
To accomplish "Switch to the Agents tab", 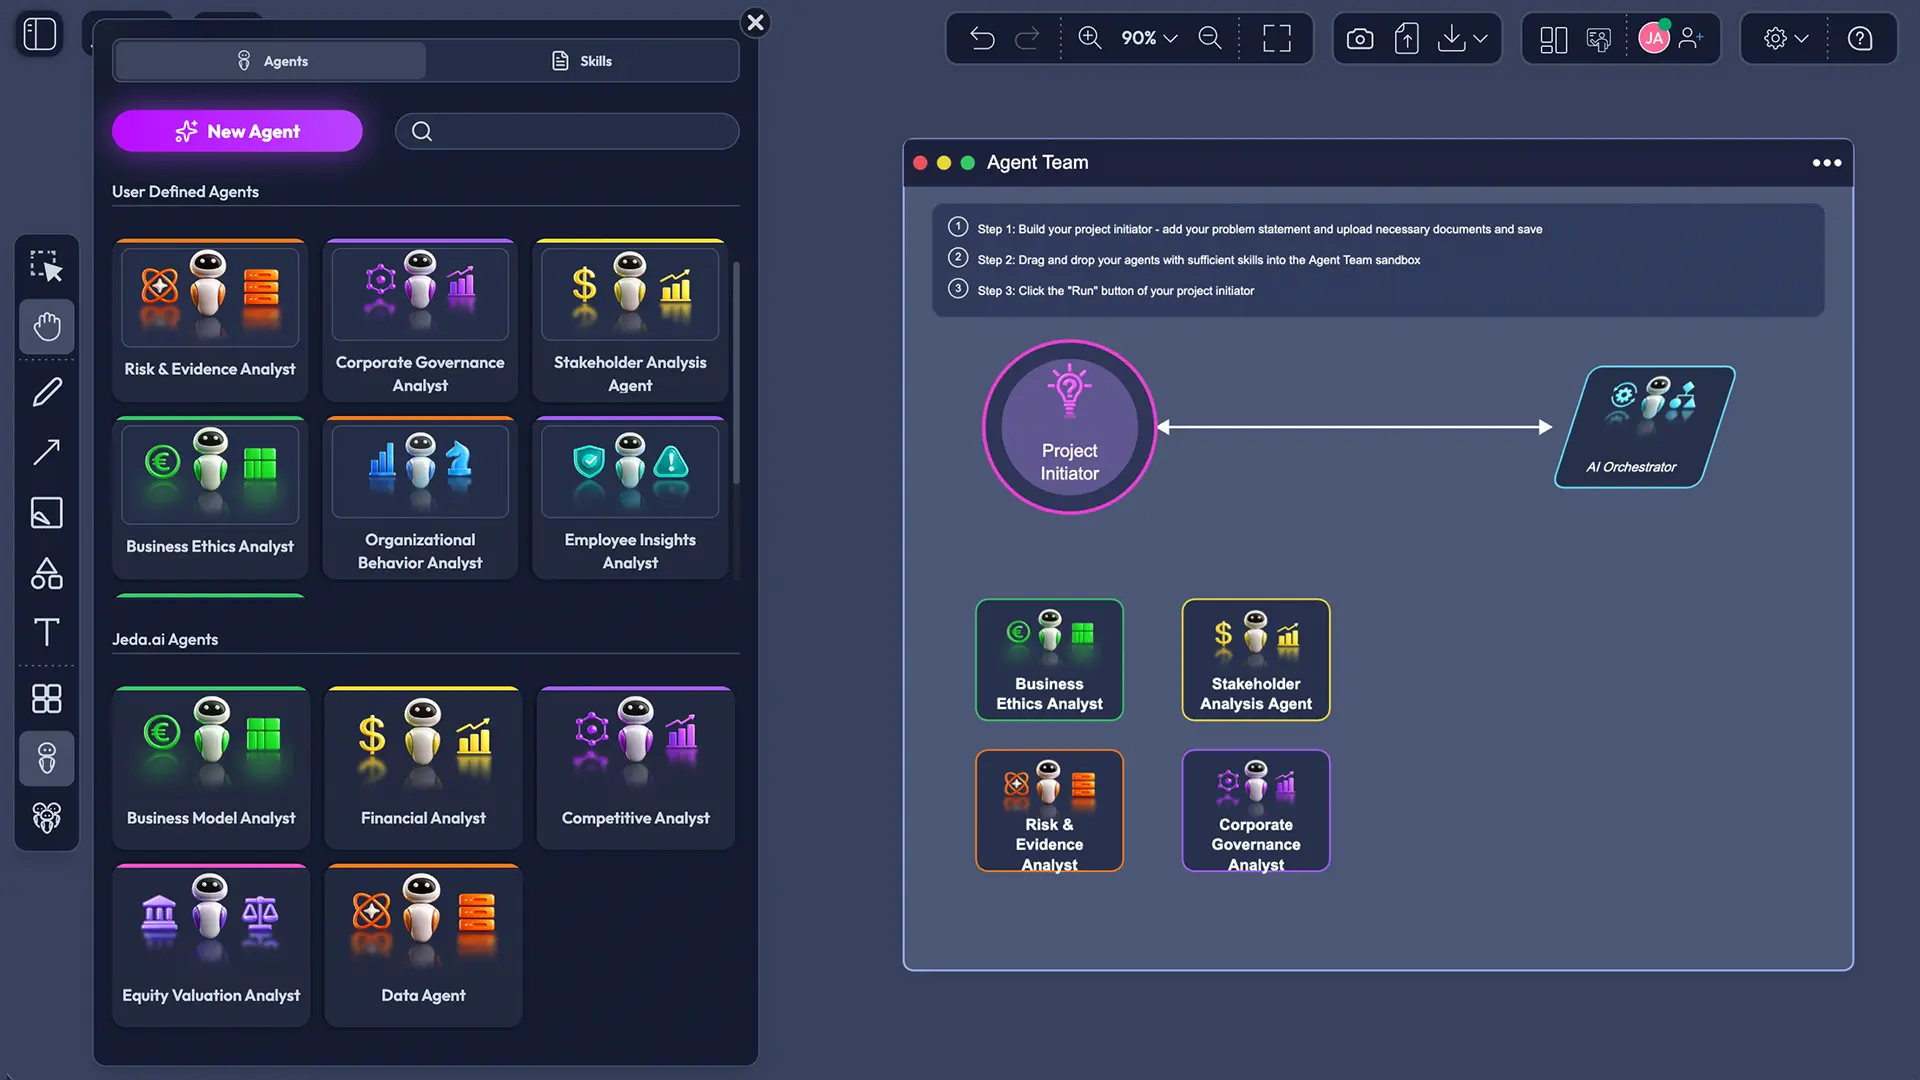I will tap(271, 61).
